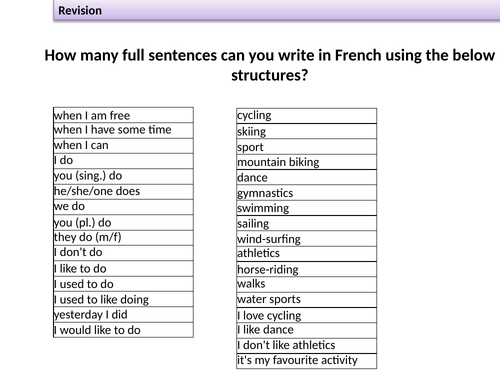Select the 'when I am free' cell
The height and width of the screenshot is (375, 500).
tap(123, 115)
